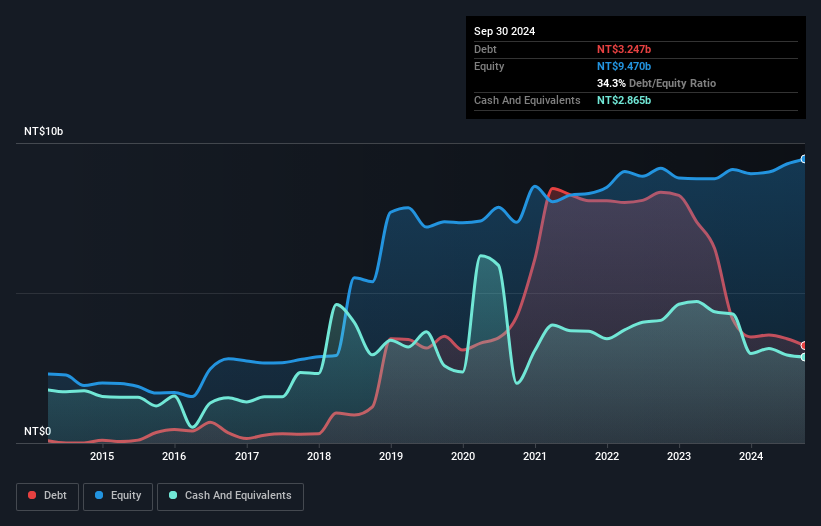821x526 pixels.
Task: Click the 2016 x-axis label
Action: [174, 456]
